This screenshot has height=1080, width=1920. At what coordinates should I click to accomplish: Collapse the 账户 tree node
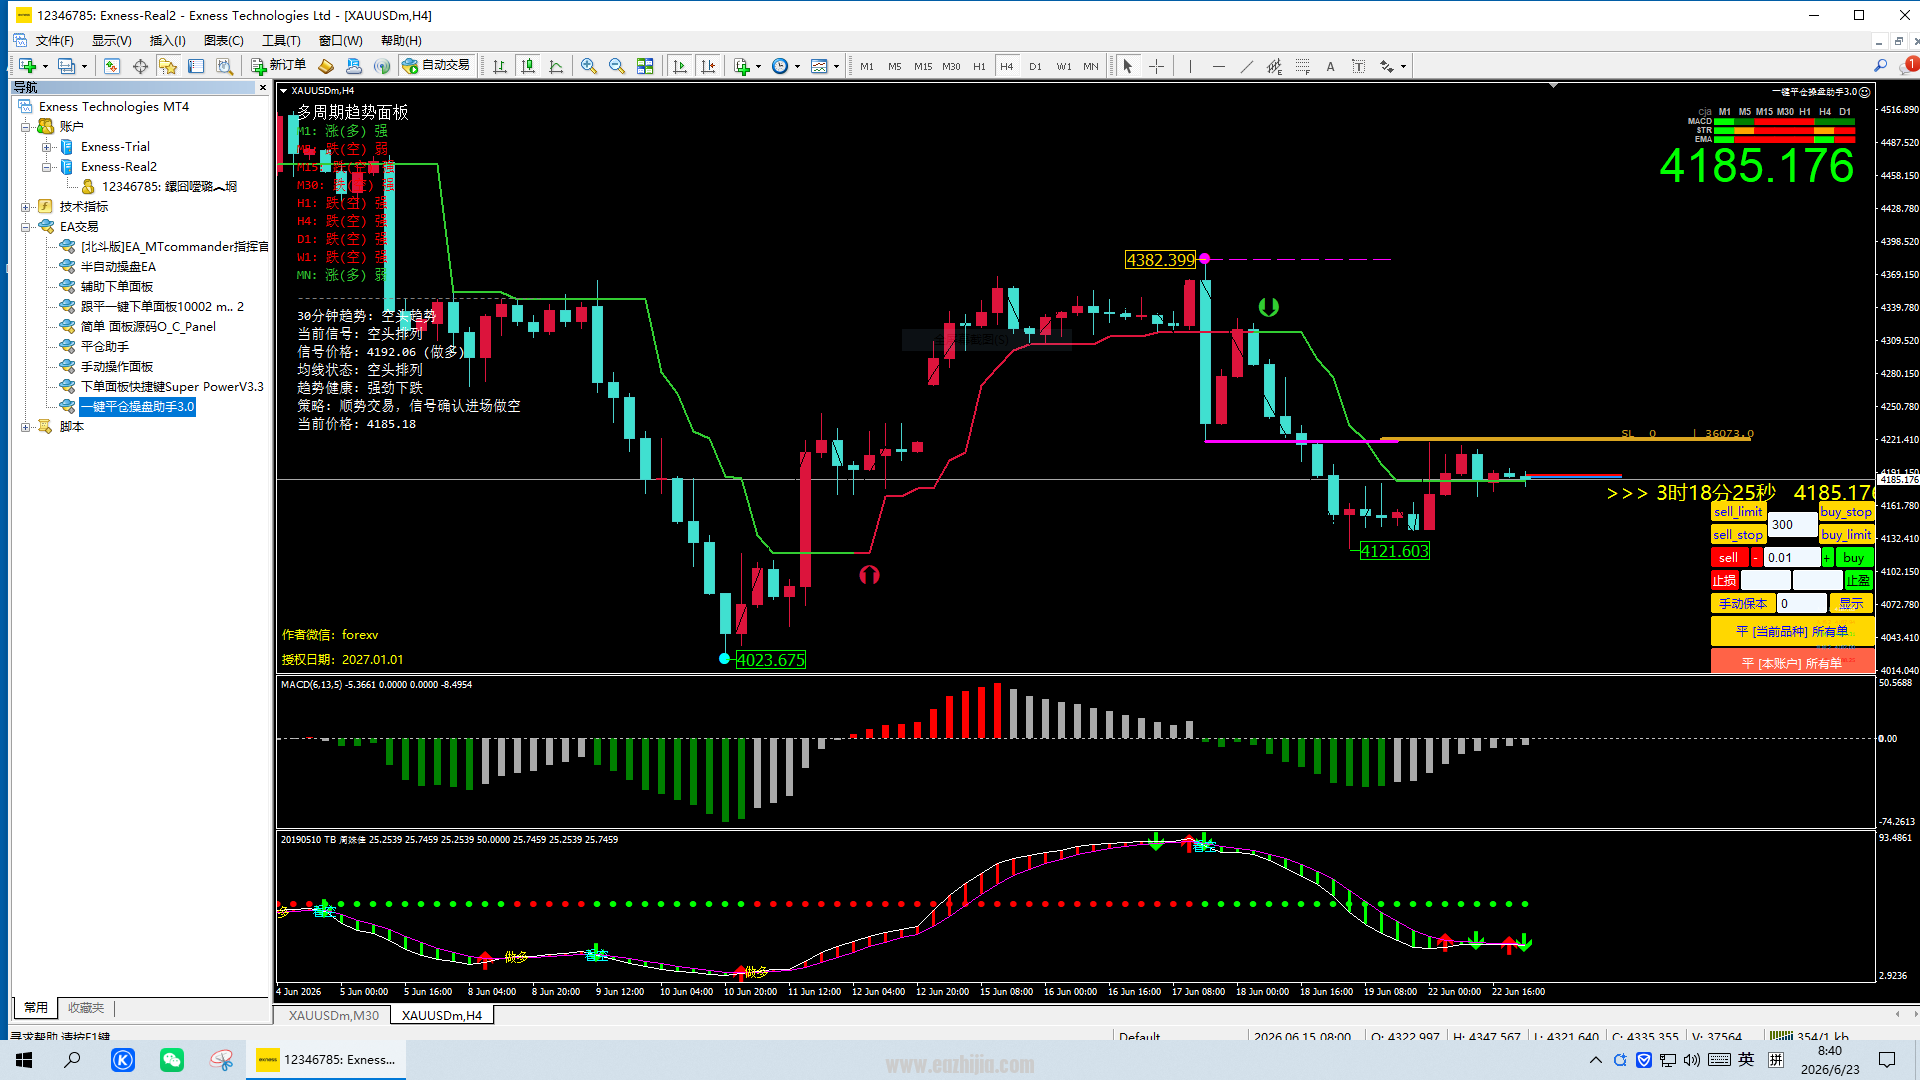pos(26,127)
